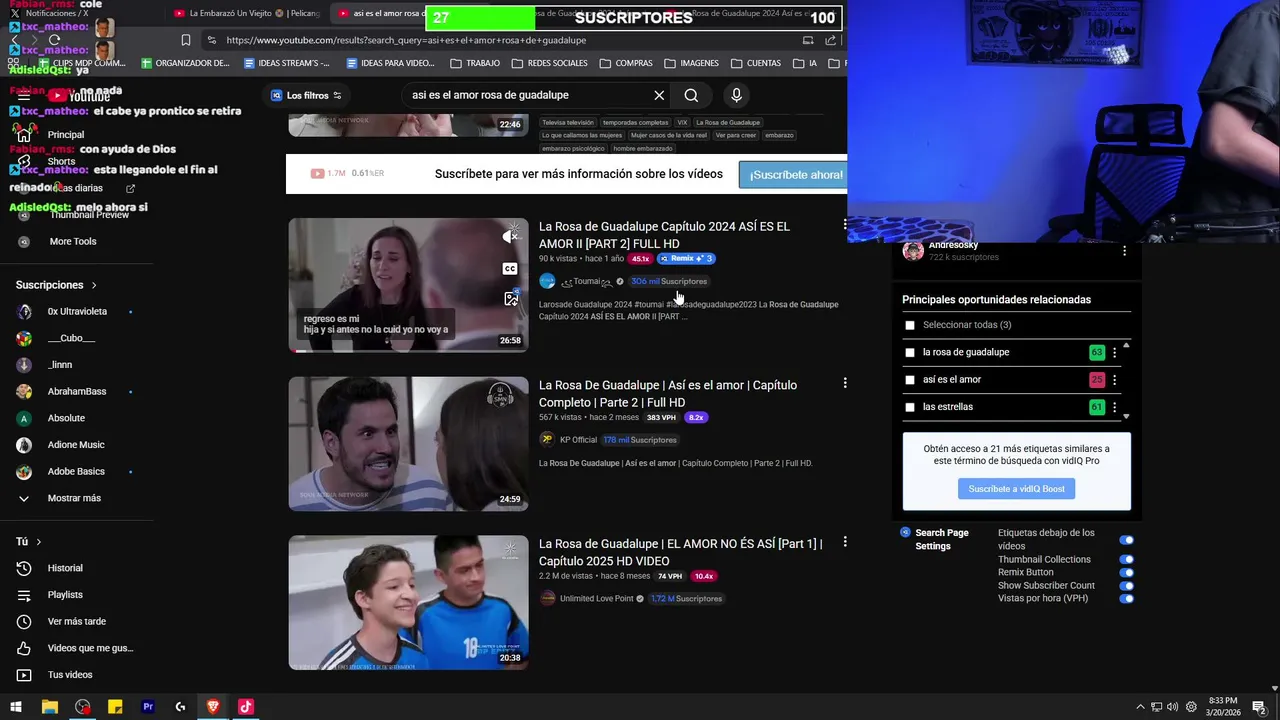This screenshot has width=1280, height=720.
Task: Open 'Capítulo Completo | Parte 2' video title
Action: tap(668, 394)
